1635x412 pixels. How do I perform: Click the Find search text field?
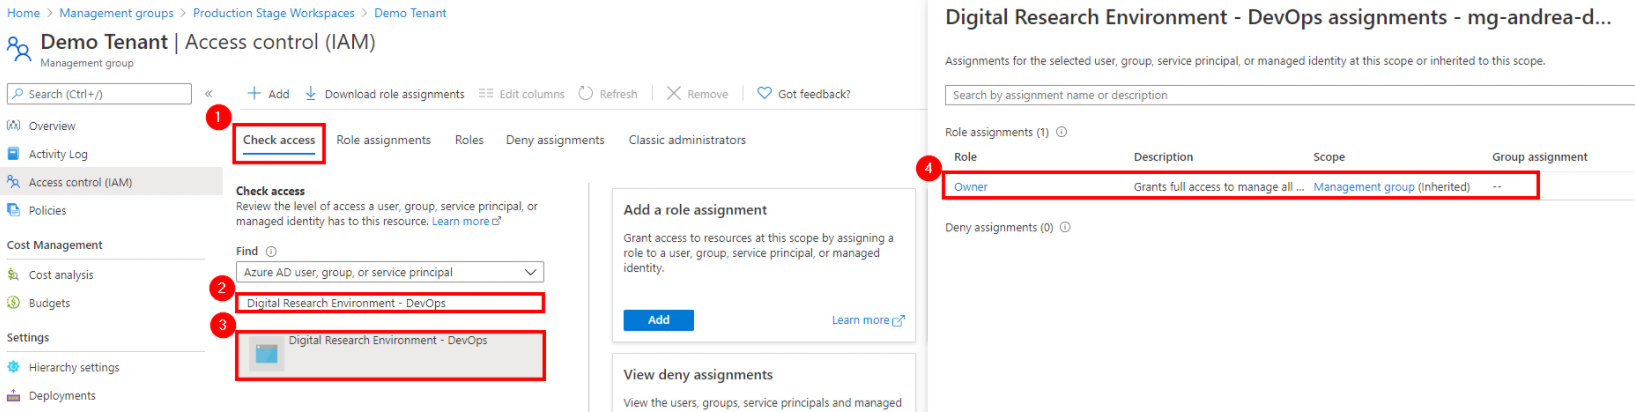390,303
